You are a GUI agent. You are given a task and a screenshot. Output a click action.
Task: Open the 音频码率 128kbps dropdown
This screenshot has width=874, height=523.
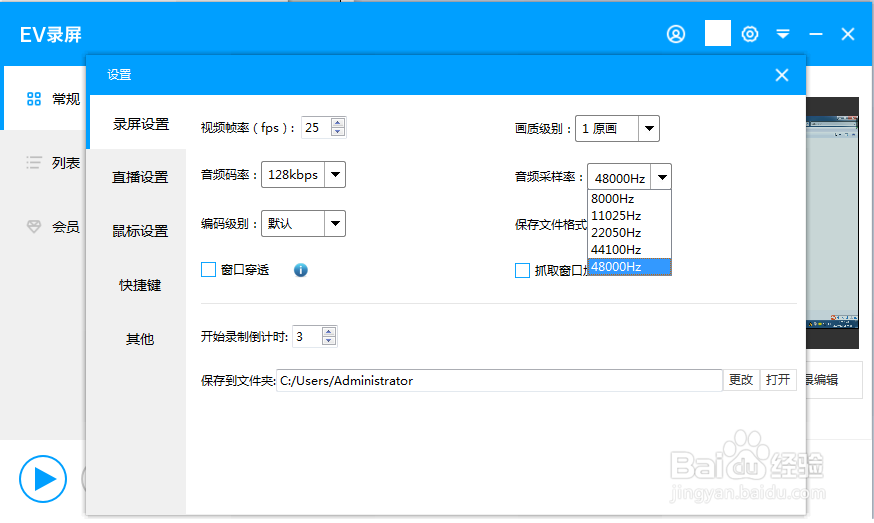pos(335,175)
